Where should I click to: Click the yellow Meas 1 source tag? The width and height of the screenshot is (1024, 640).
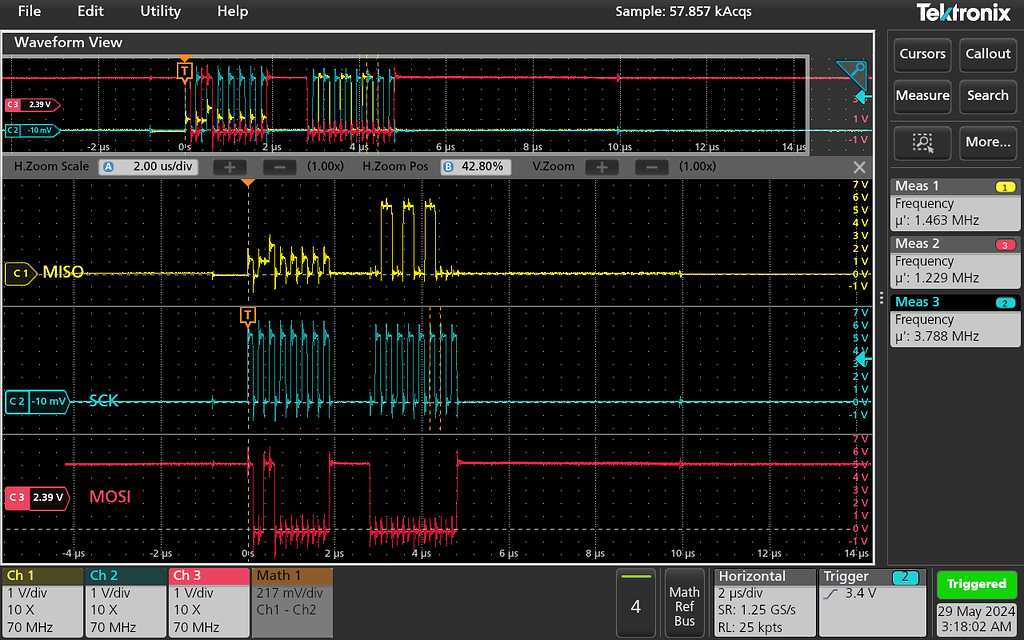[x=1004, y=187]
